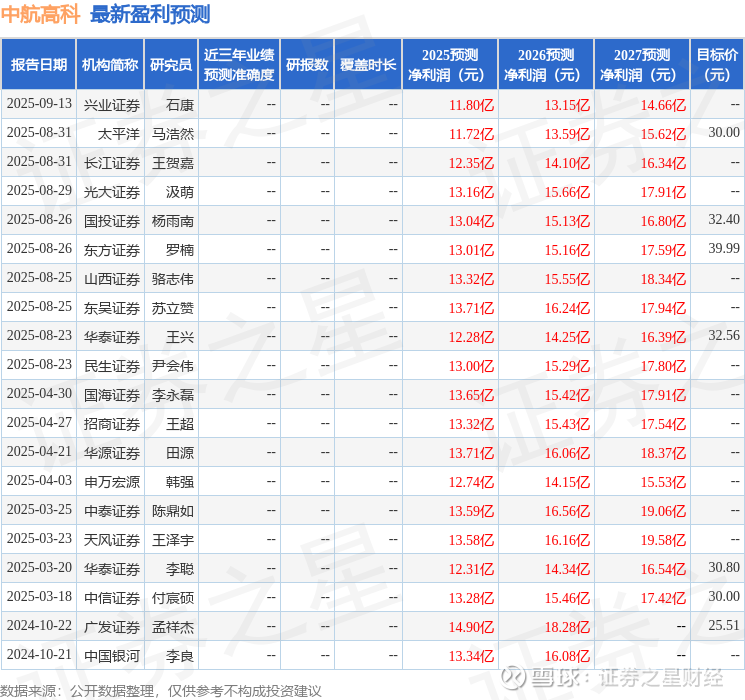Select the 国投证券 institution cell

tap(112, 221)
